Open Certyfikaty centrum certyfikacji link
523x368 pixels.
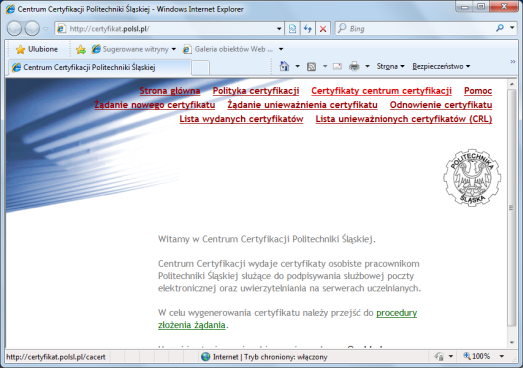381,91
